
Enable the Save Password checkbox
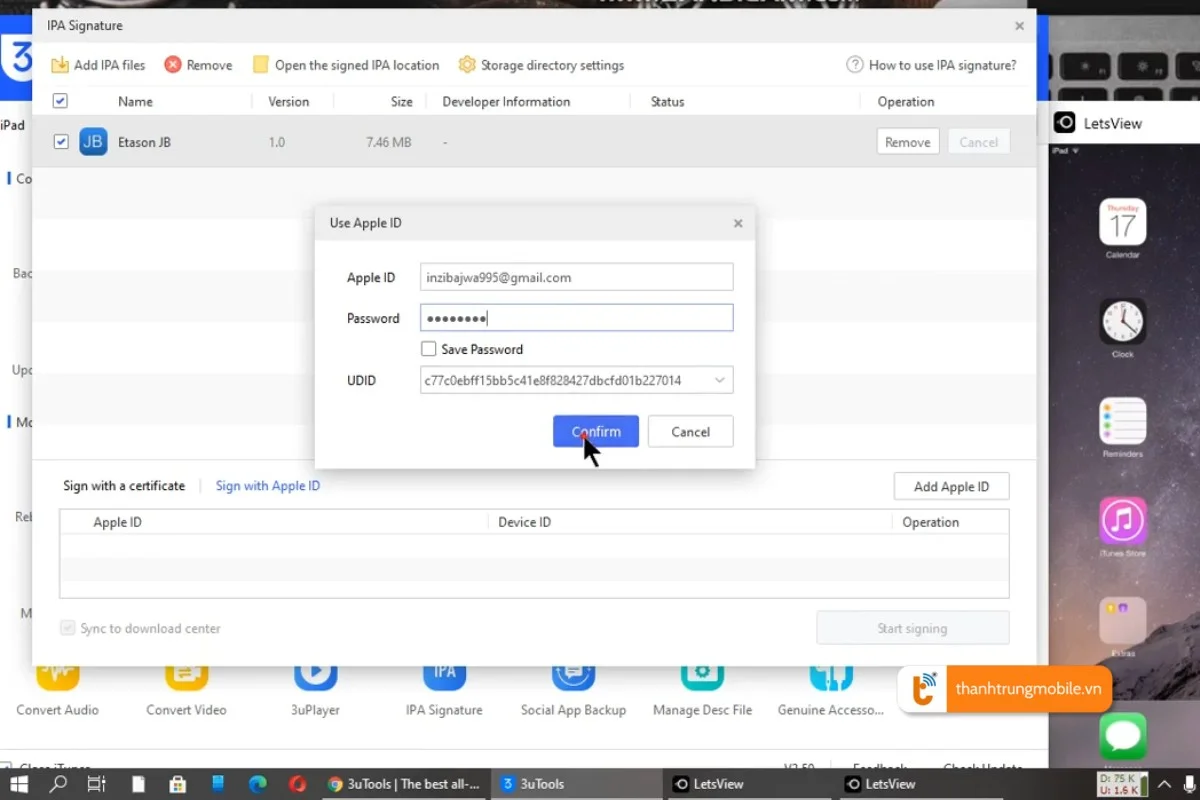click(429, 349)
